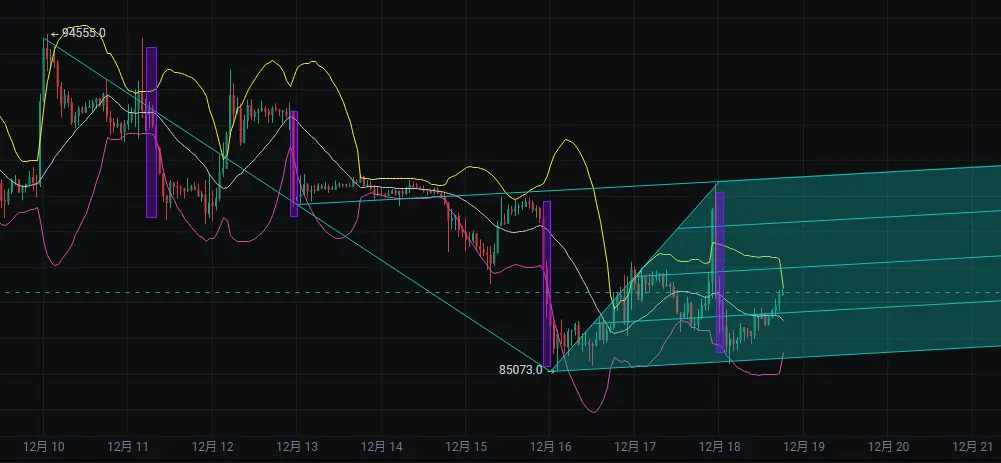Select the 12月 18 date label
Image resolution: width=1001 pixels, height=463 pixels.
pos(719,446)
